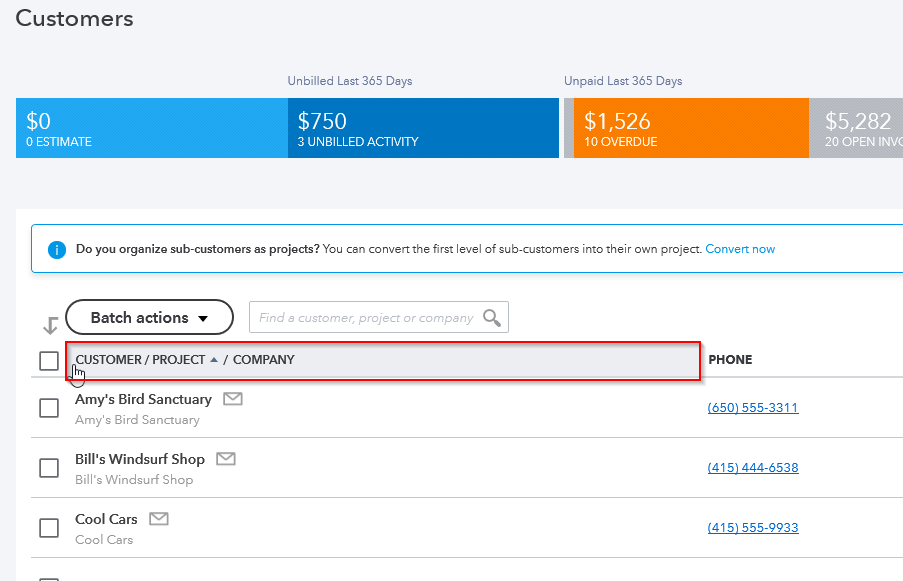This screenshot has height=581, width=903.
Task: Click the magnifier search icon in customer search
Action: (x=492, y=318)
